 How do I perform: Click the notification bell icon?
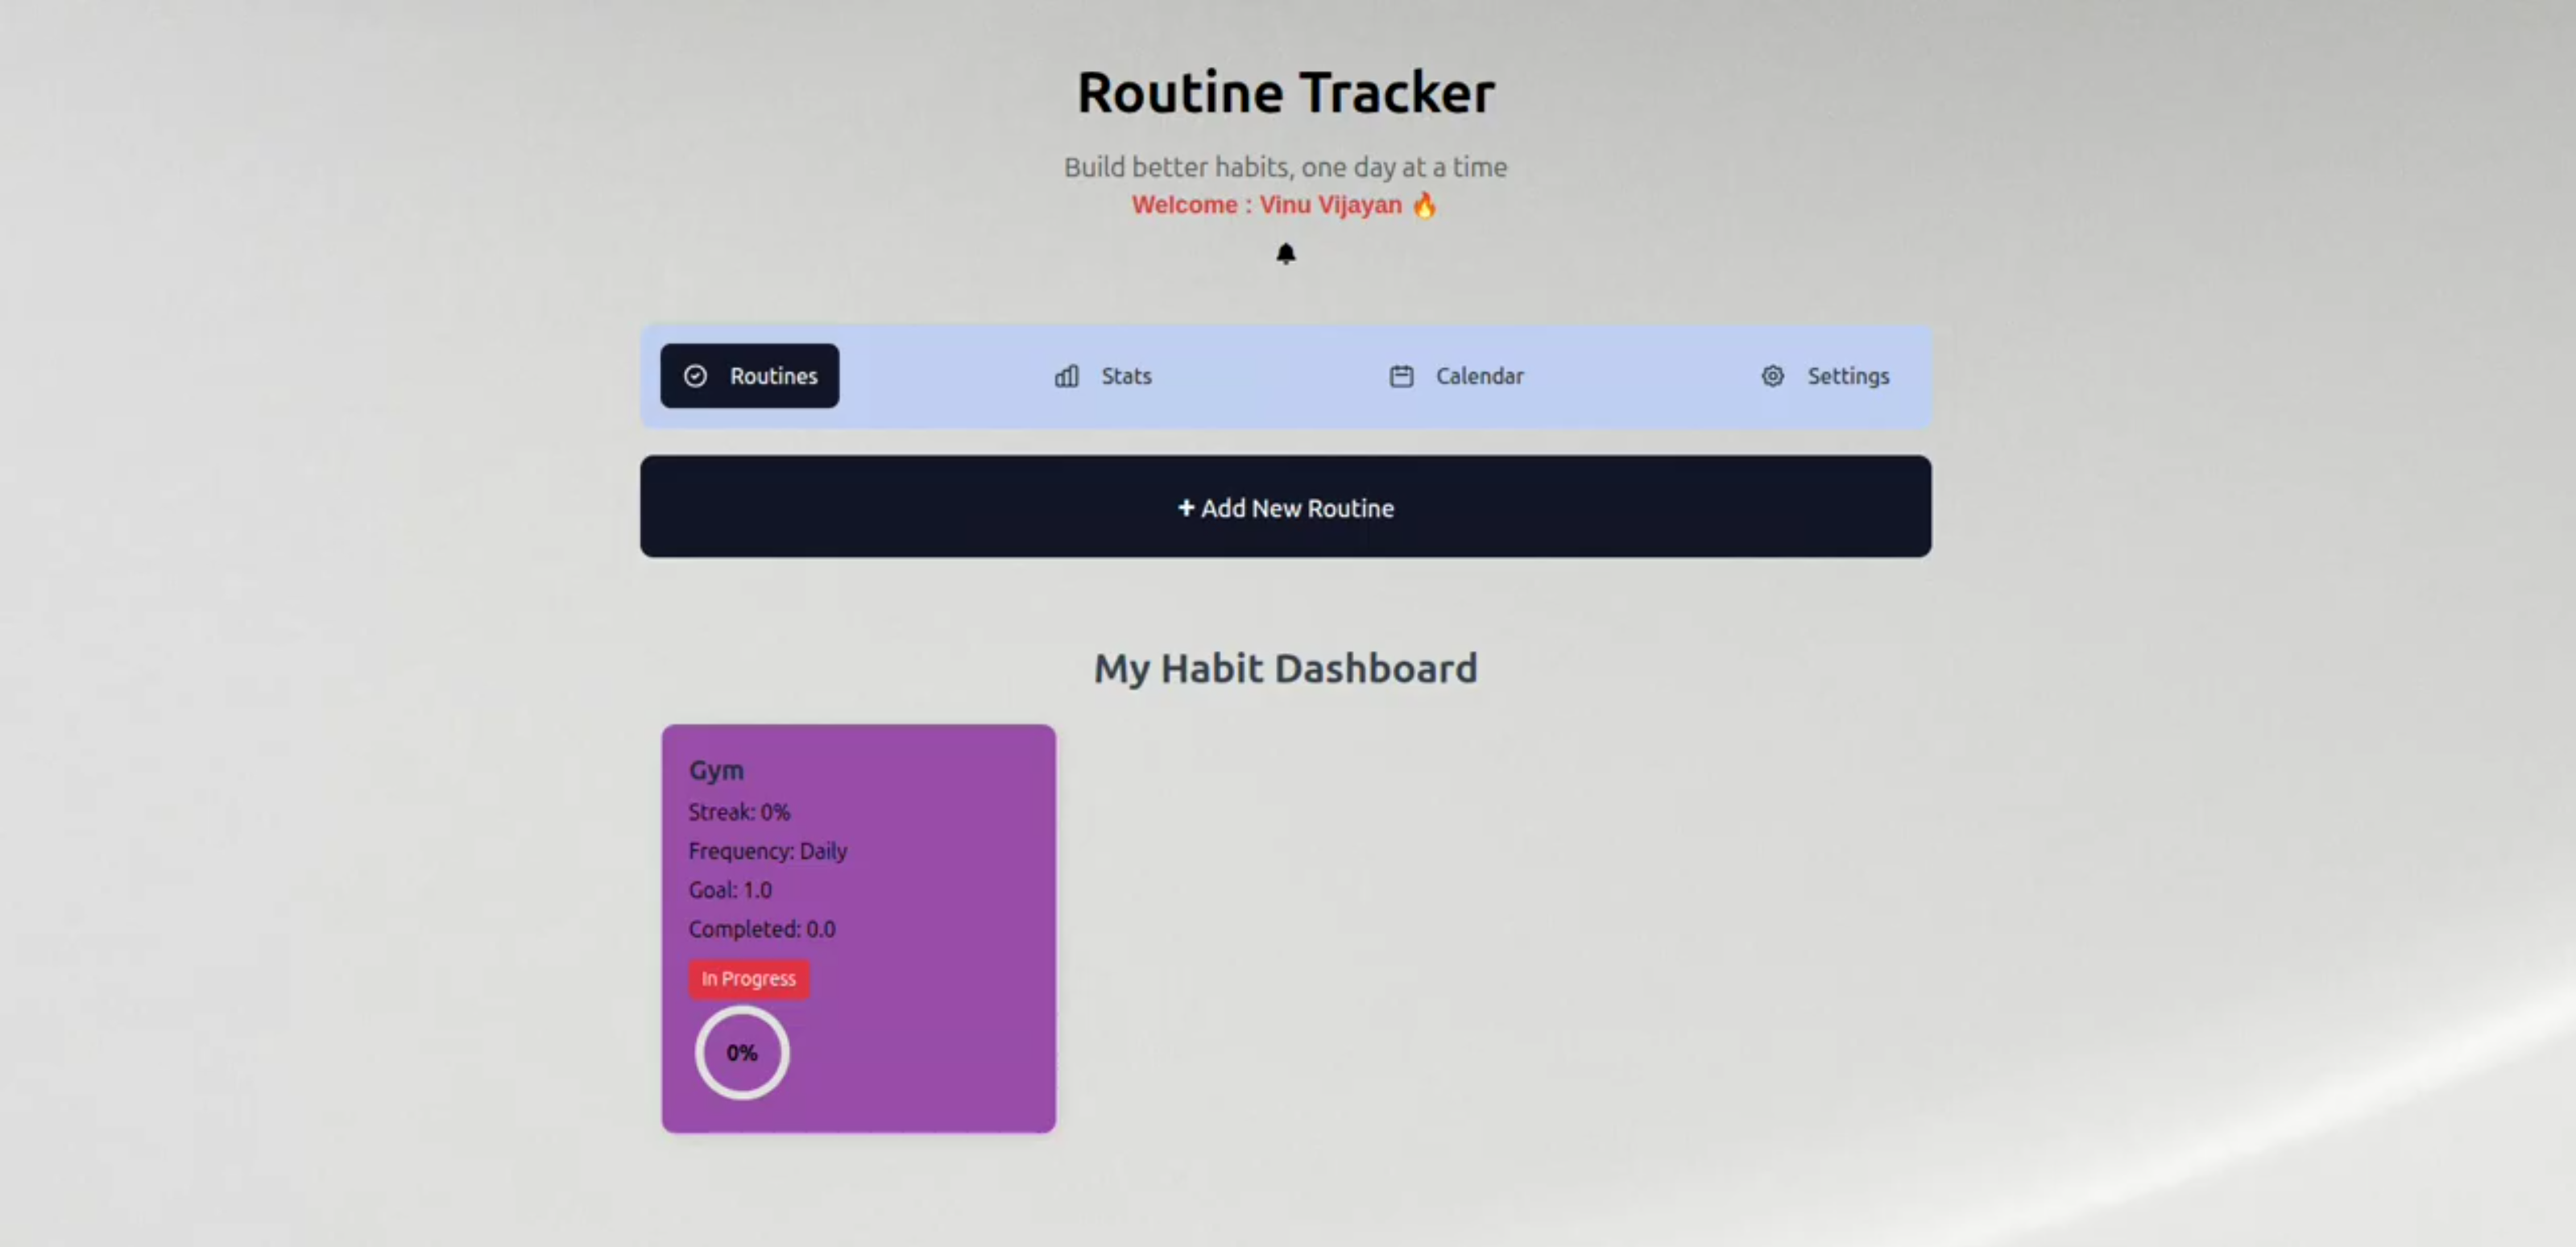coord(1285,254)
